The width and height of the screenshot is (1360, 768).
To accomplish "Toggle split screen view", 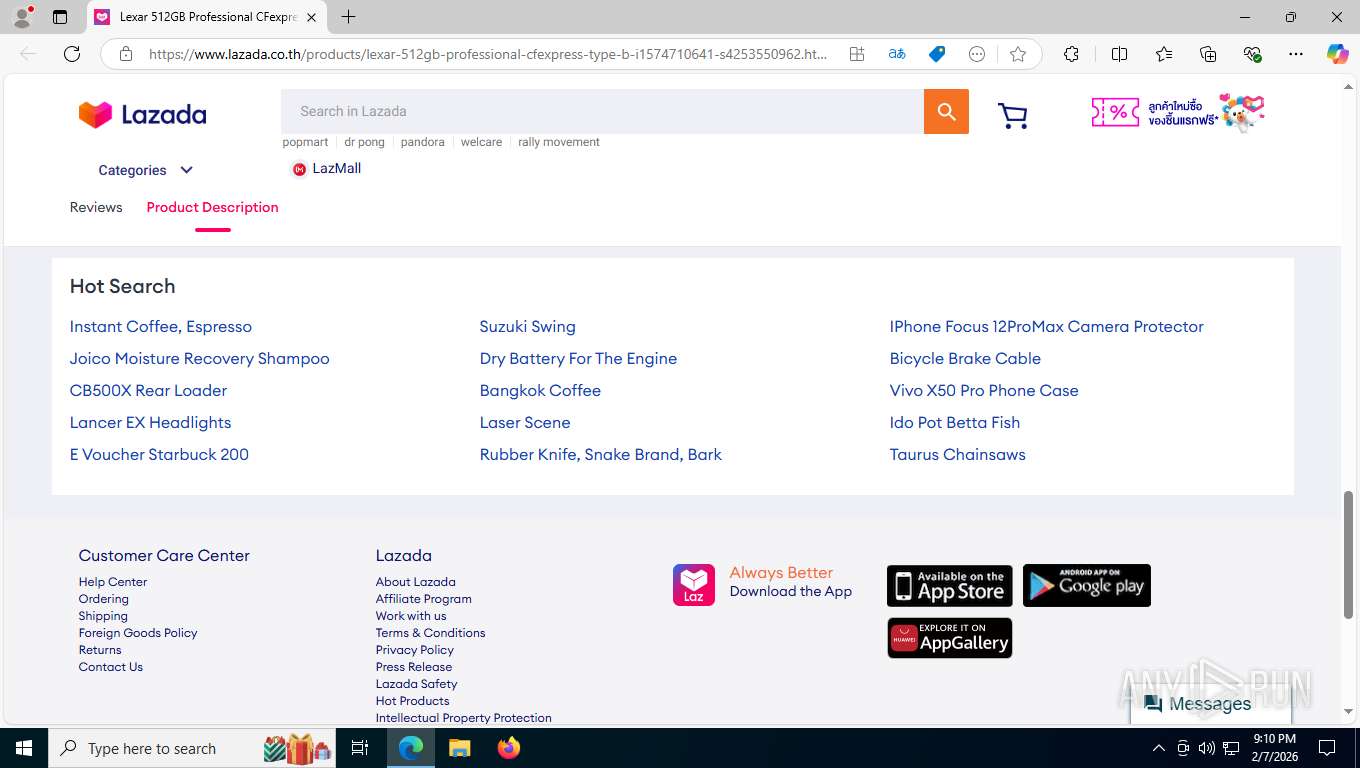I will coord(1120,54).
